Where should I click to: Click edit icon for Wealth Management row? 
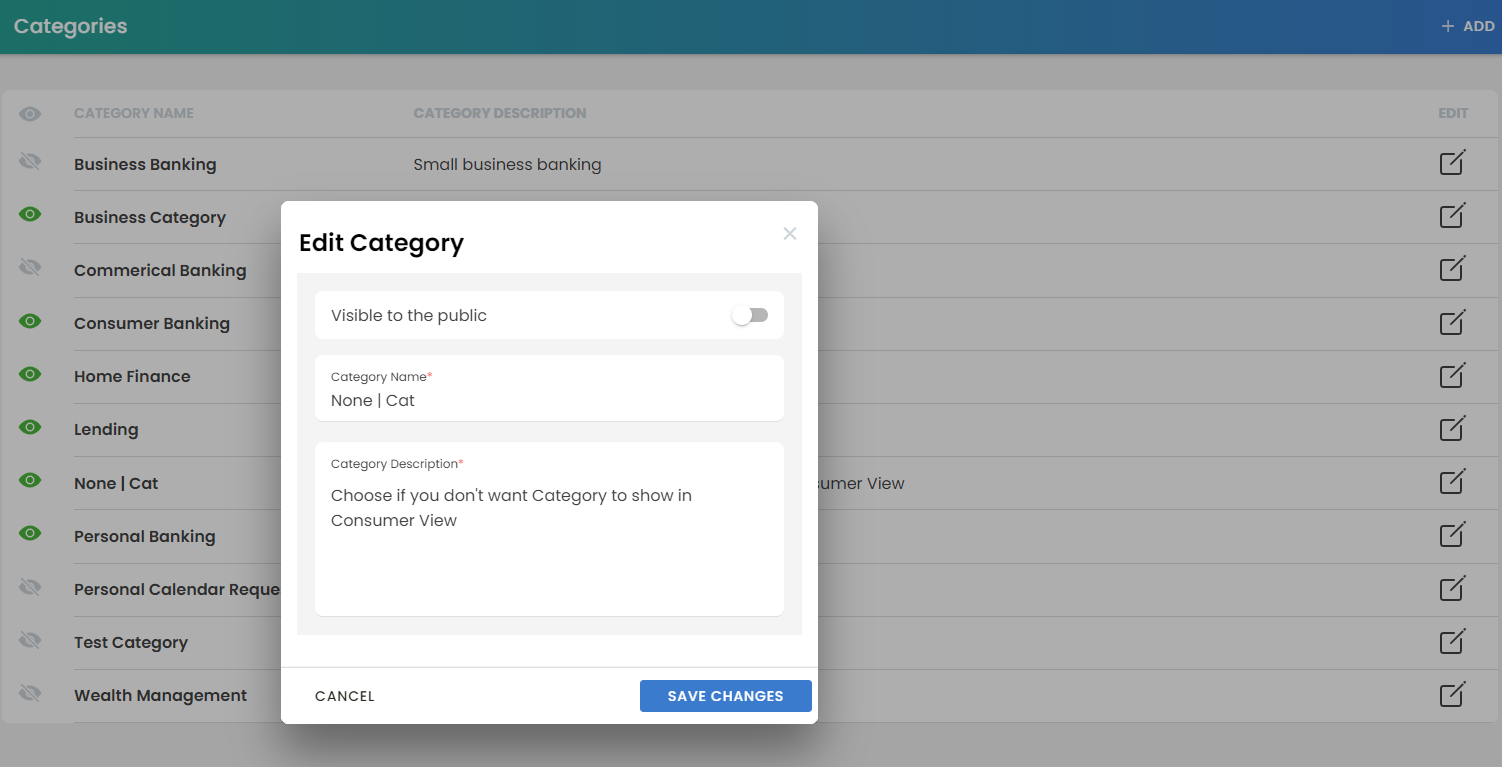(x=1452, y=694)
